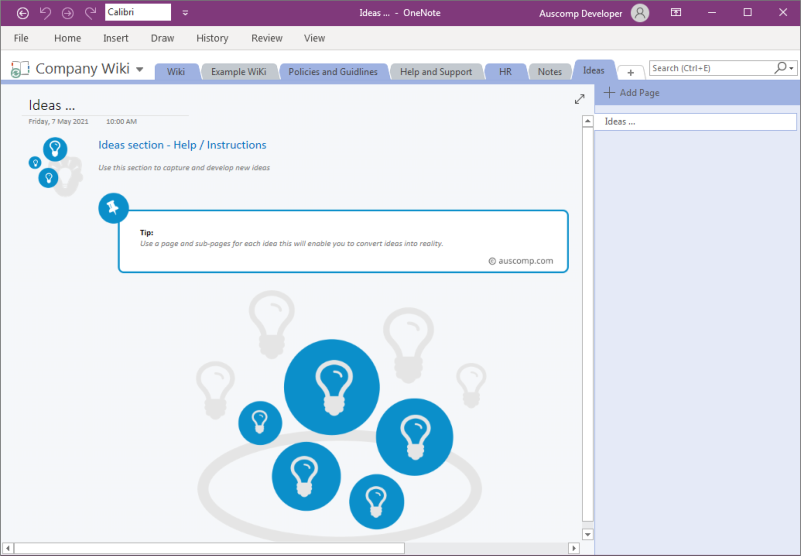Redo the last action

click(90, 13)
